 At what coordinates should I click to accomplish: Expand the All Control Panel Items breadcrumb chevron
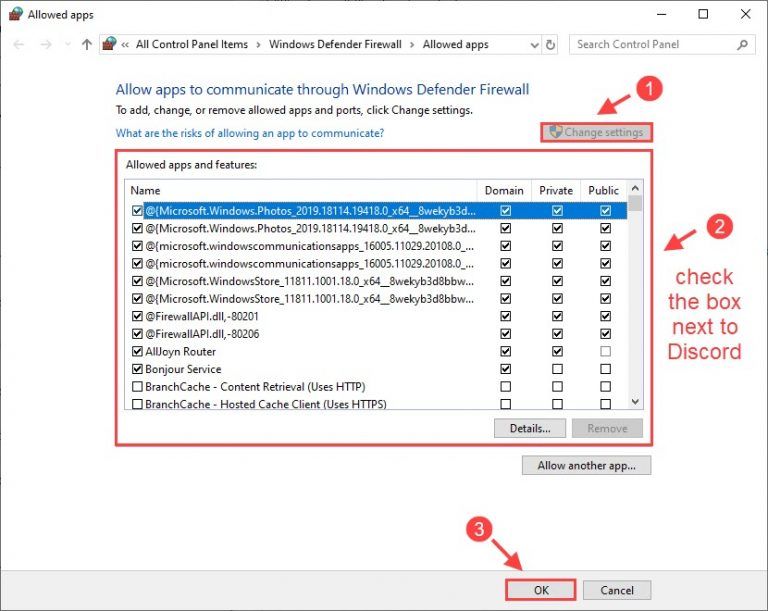258,45
